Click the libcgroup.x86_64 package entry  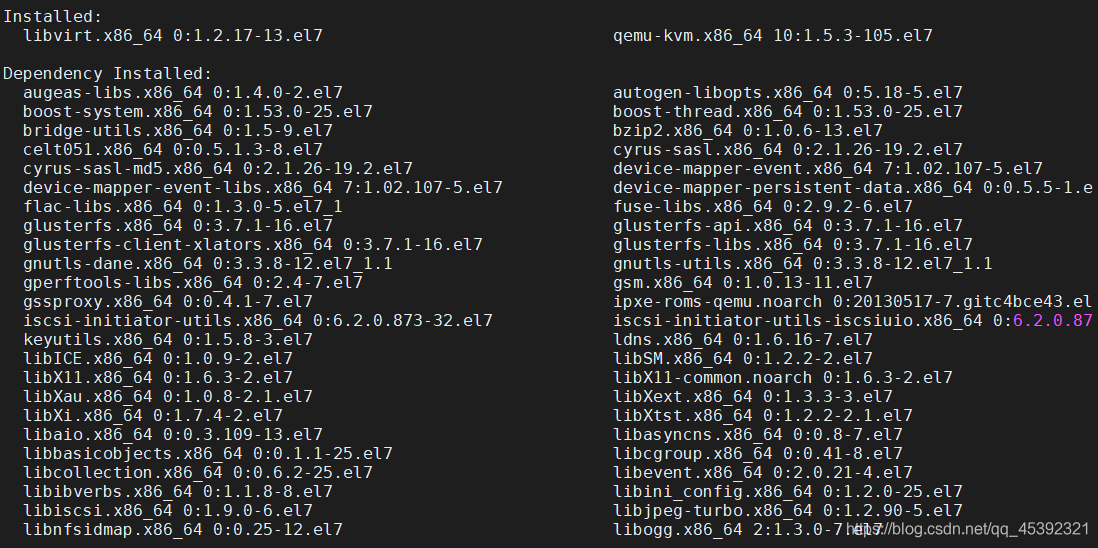[757, 453]
